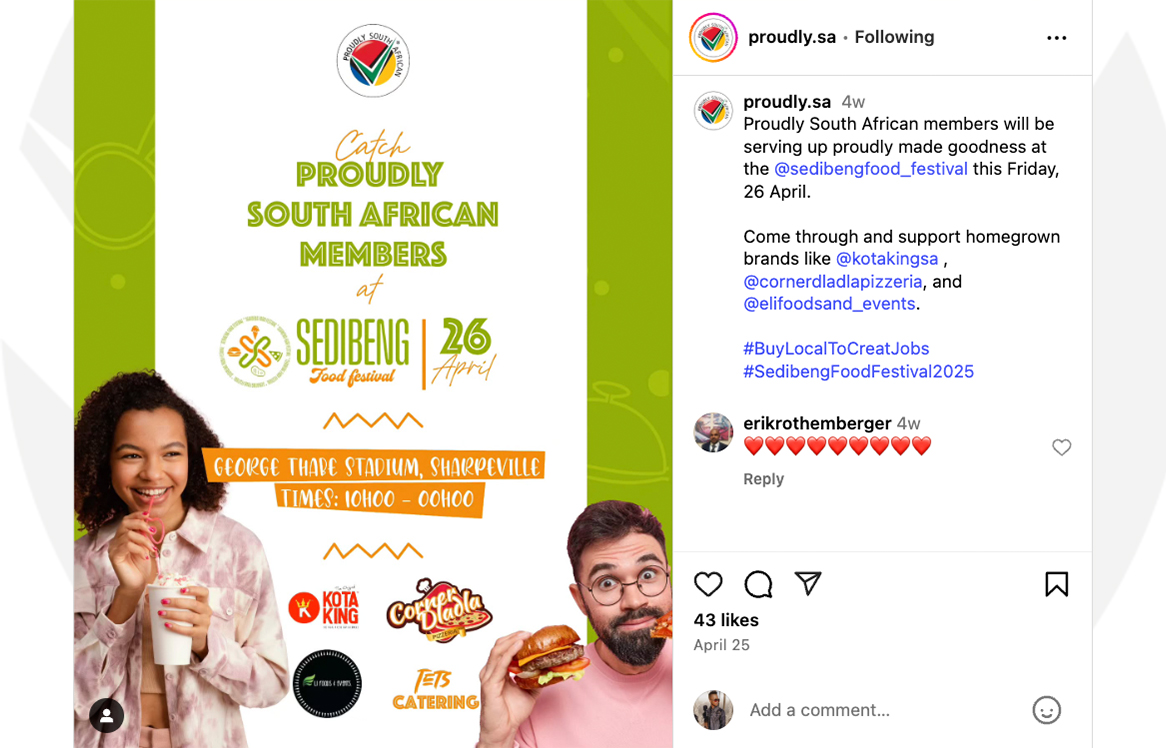Show tagged people icon on image

(107, 715)
